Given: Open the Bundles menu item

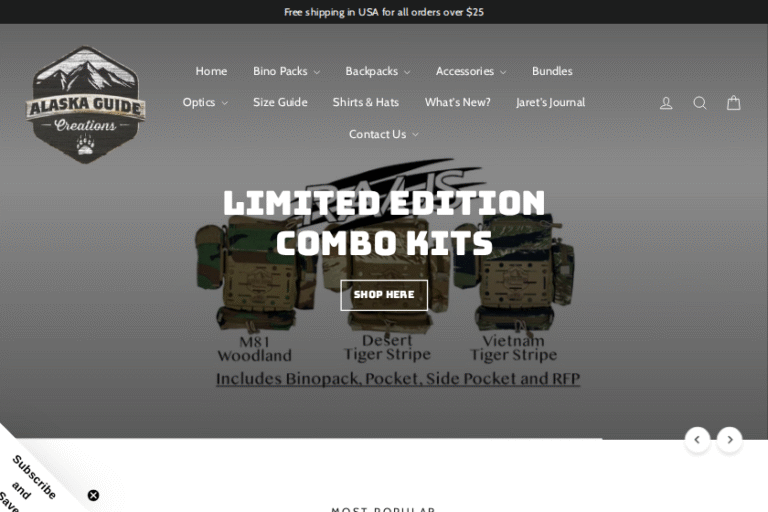Looking at the screenshot, I should tap(552, 72).
